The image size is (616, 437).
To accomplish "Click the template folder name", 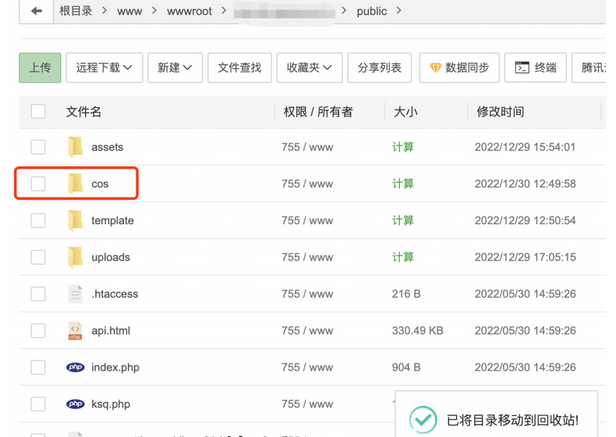I will coord(112,221).
